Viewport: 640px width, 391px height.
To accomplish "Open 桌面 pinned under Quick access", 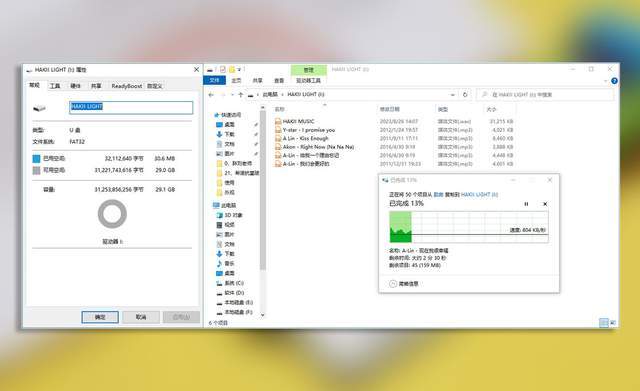I will click(x=225, y=124).
